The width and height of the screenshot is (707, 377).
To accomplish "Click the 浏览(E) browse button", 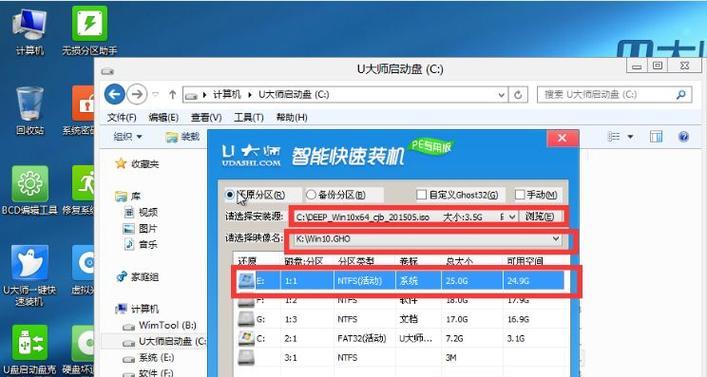I will pyautogui.click(x=540, y=217).
